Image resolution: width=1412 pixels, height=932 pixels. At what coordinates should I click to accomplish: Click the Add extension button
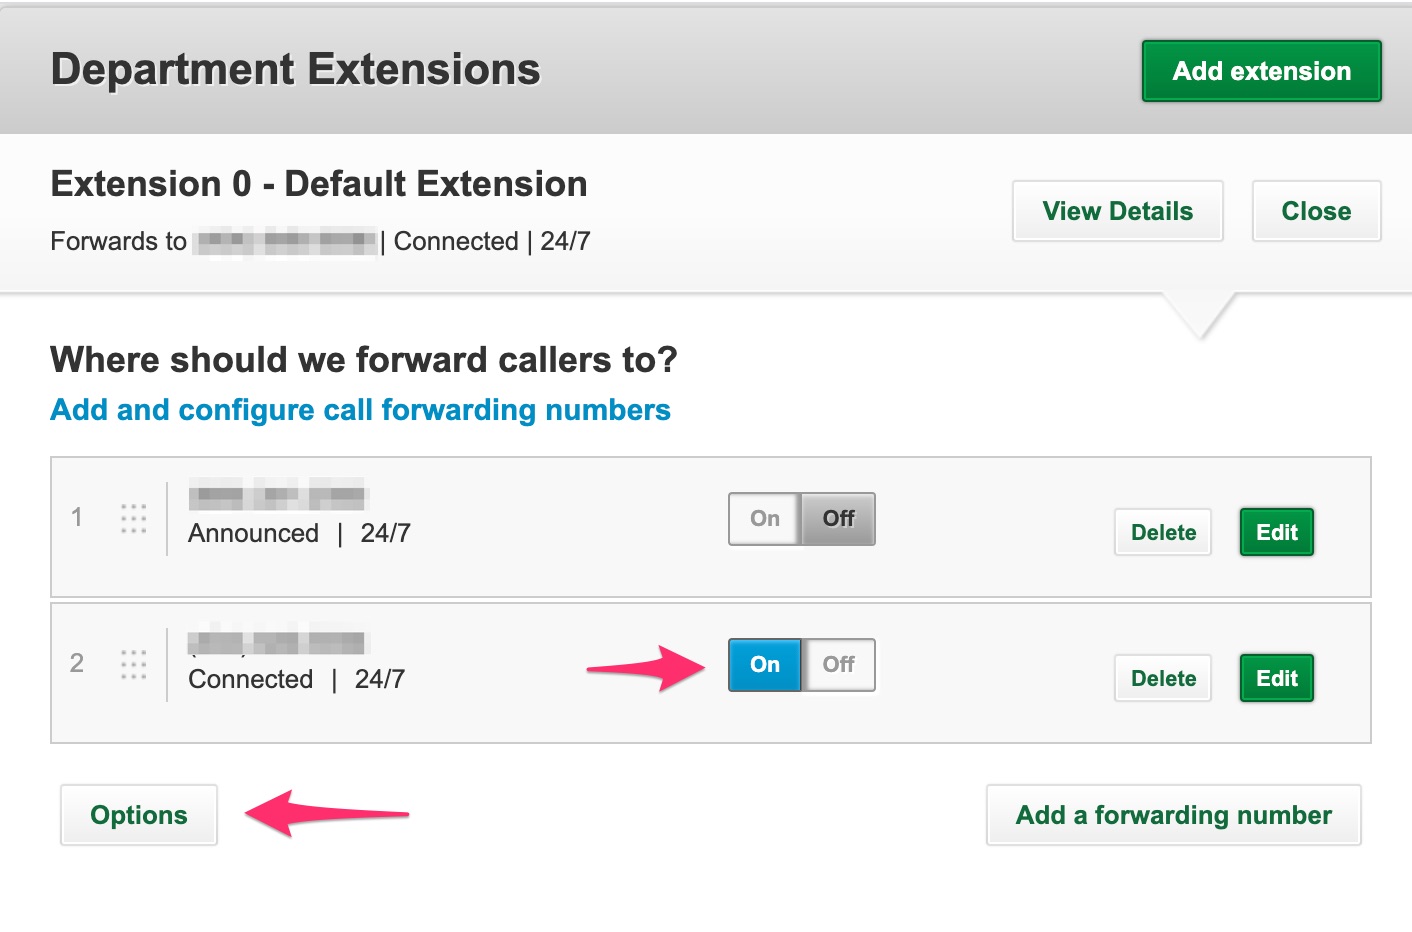point(1262,71)
